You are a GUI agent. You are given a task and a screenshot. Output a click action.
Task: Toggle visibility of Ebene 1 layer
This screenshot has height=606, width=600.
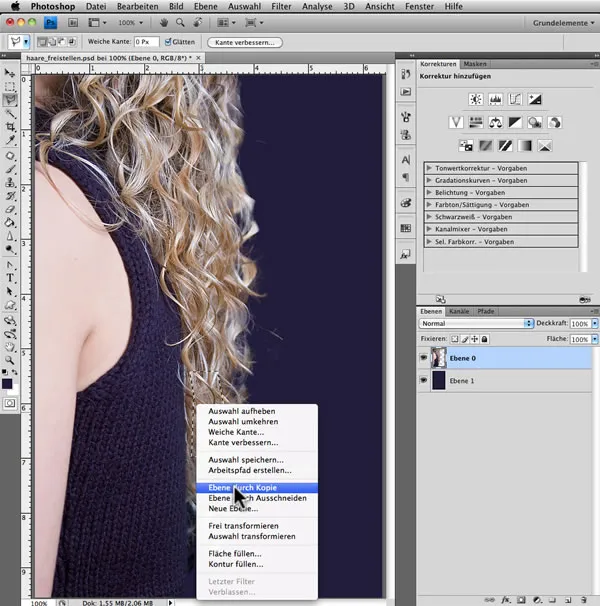click(425, 381)
